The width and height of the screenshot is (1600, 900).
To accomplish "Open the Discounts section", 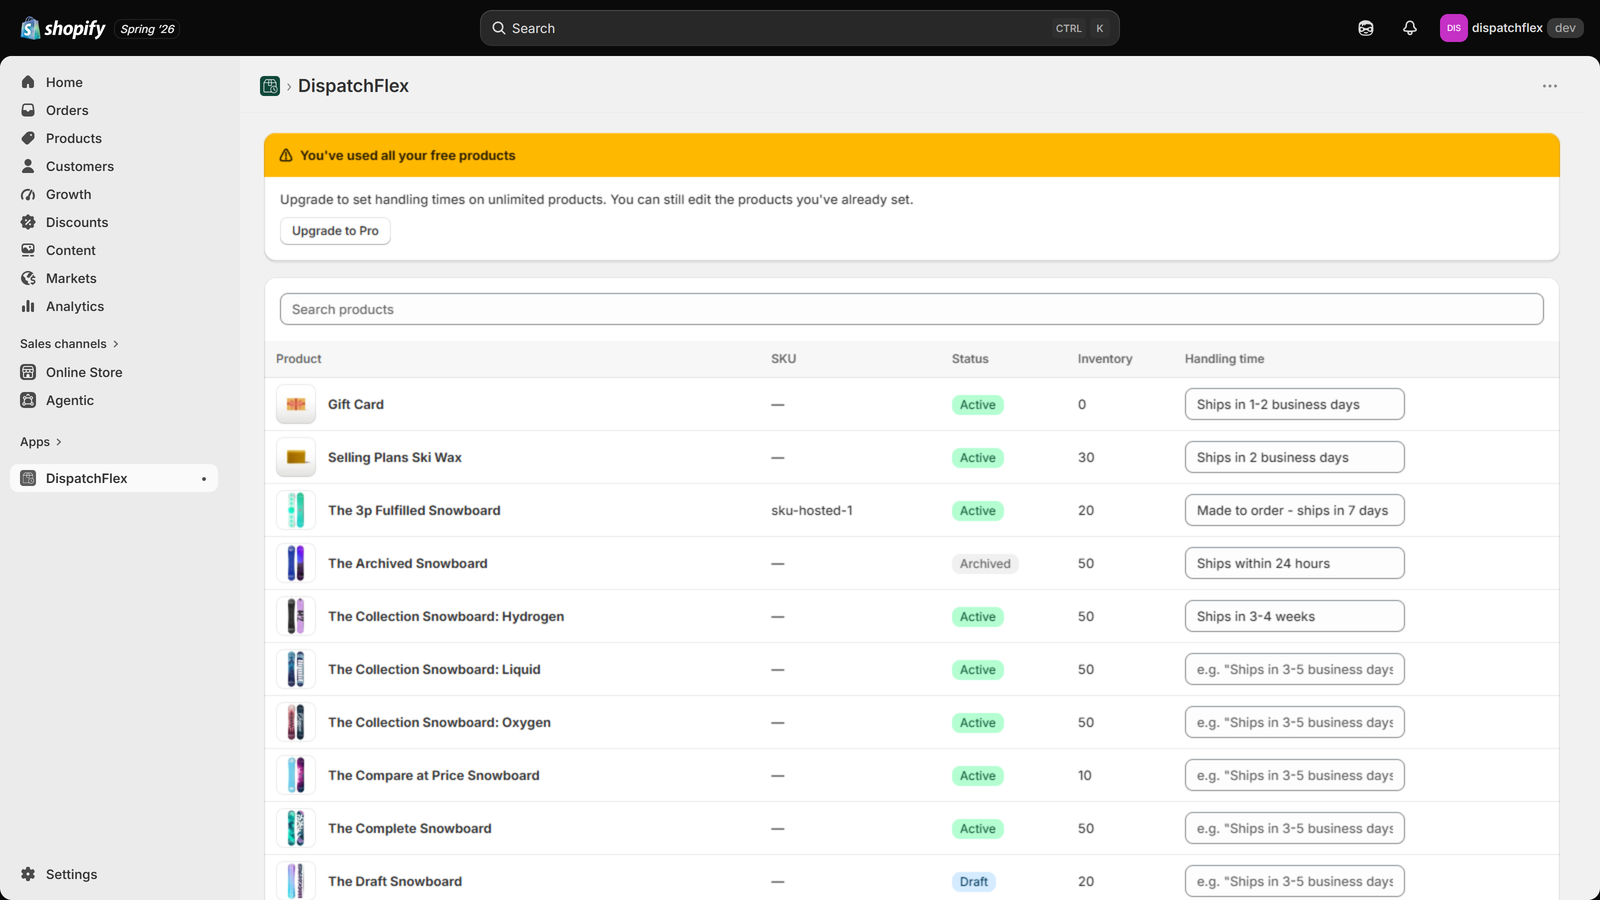I will click(x=114, y=222).
